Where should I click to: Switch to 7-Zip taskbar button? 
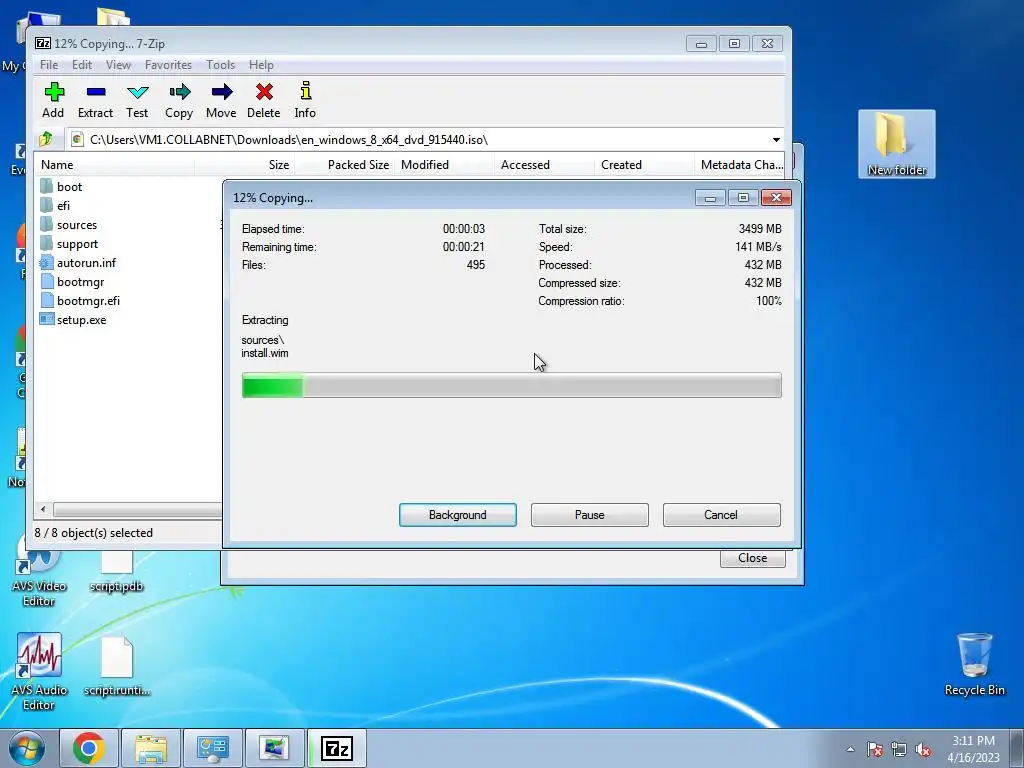tap(337, 748)
